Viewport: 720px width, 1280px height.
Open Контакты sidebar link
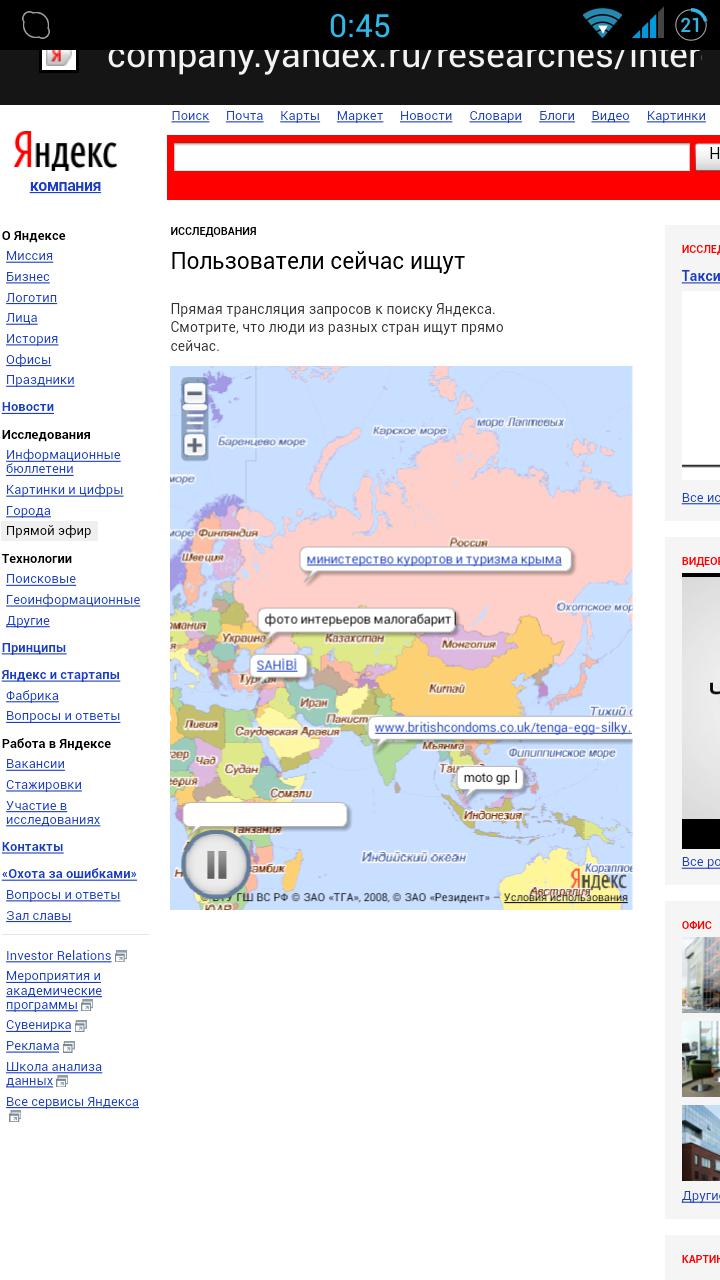tap(32, 847)
